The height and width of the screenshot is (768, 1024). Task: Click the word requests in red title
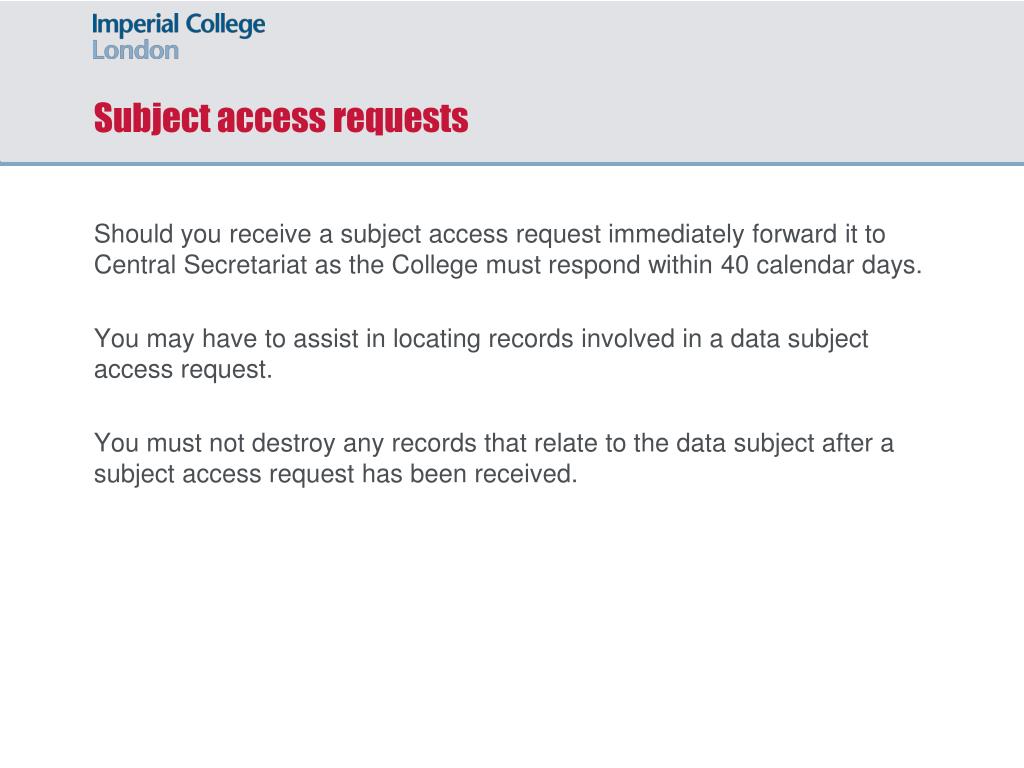click(x=400, y=119)
